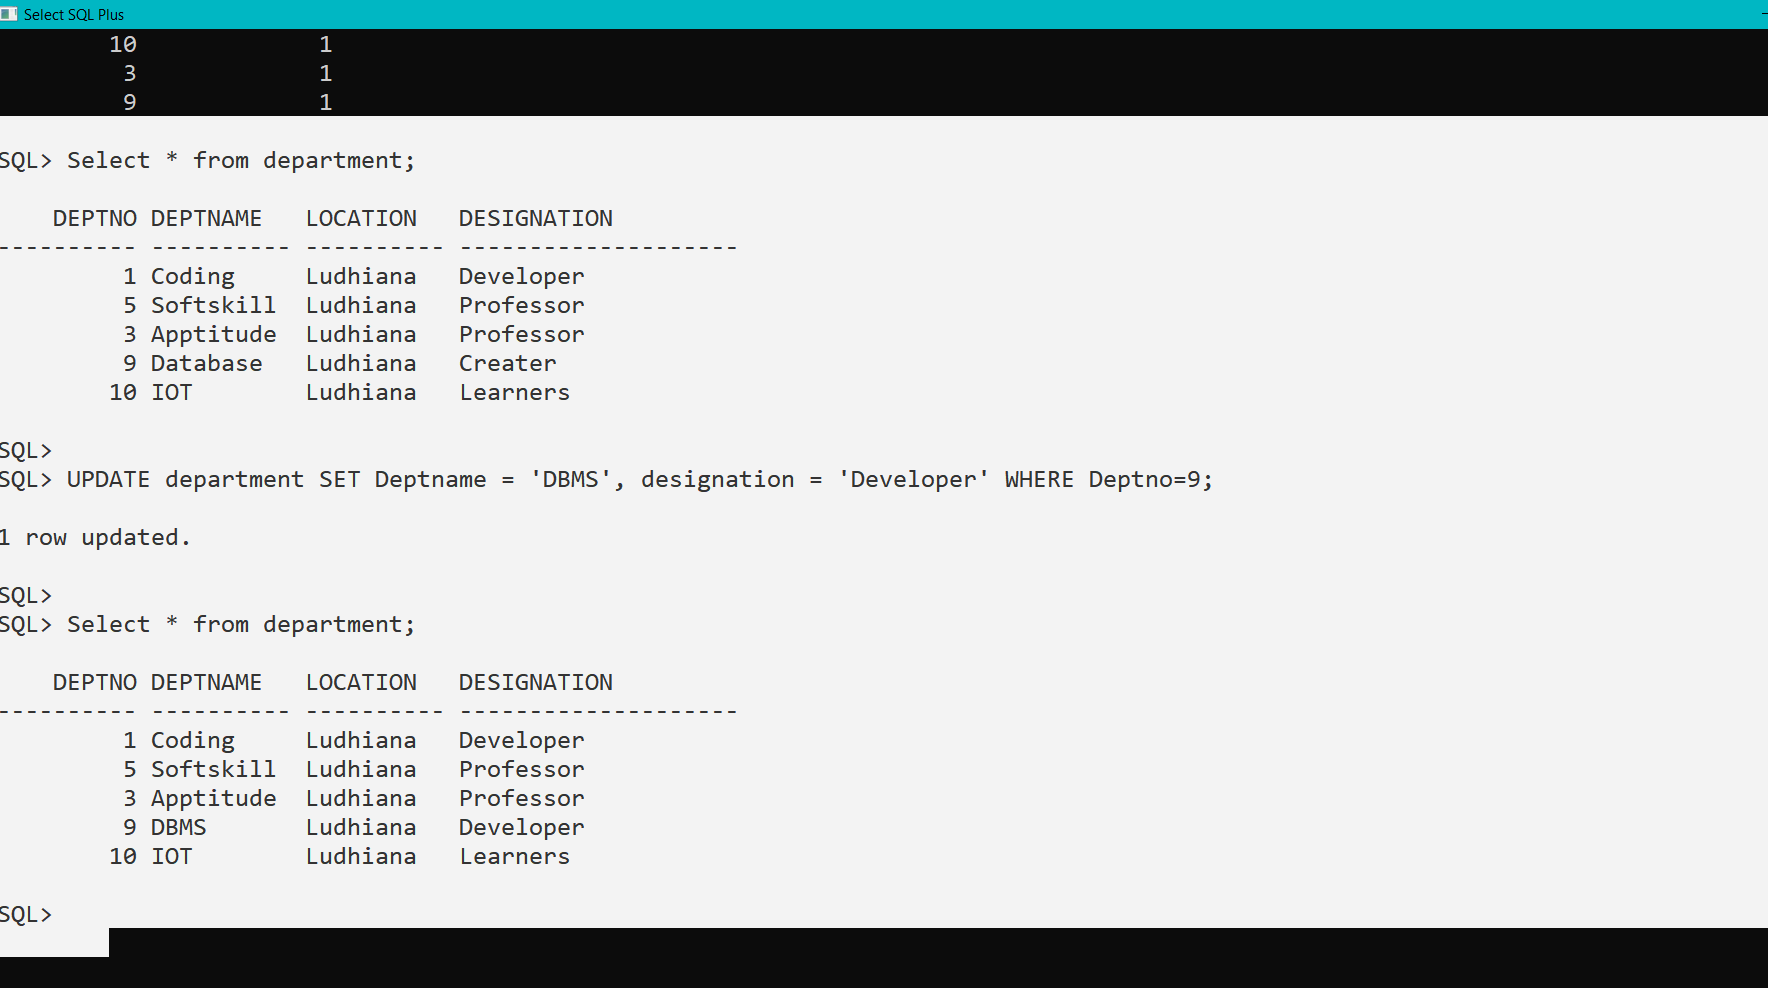The width and height of the screenshot is (1768, 988).
Task: Click the '1 row updated.' message
Action: point(95,537)
